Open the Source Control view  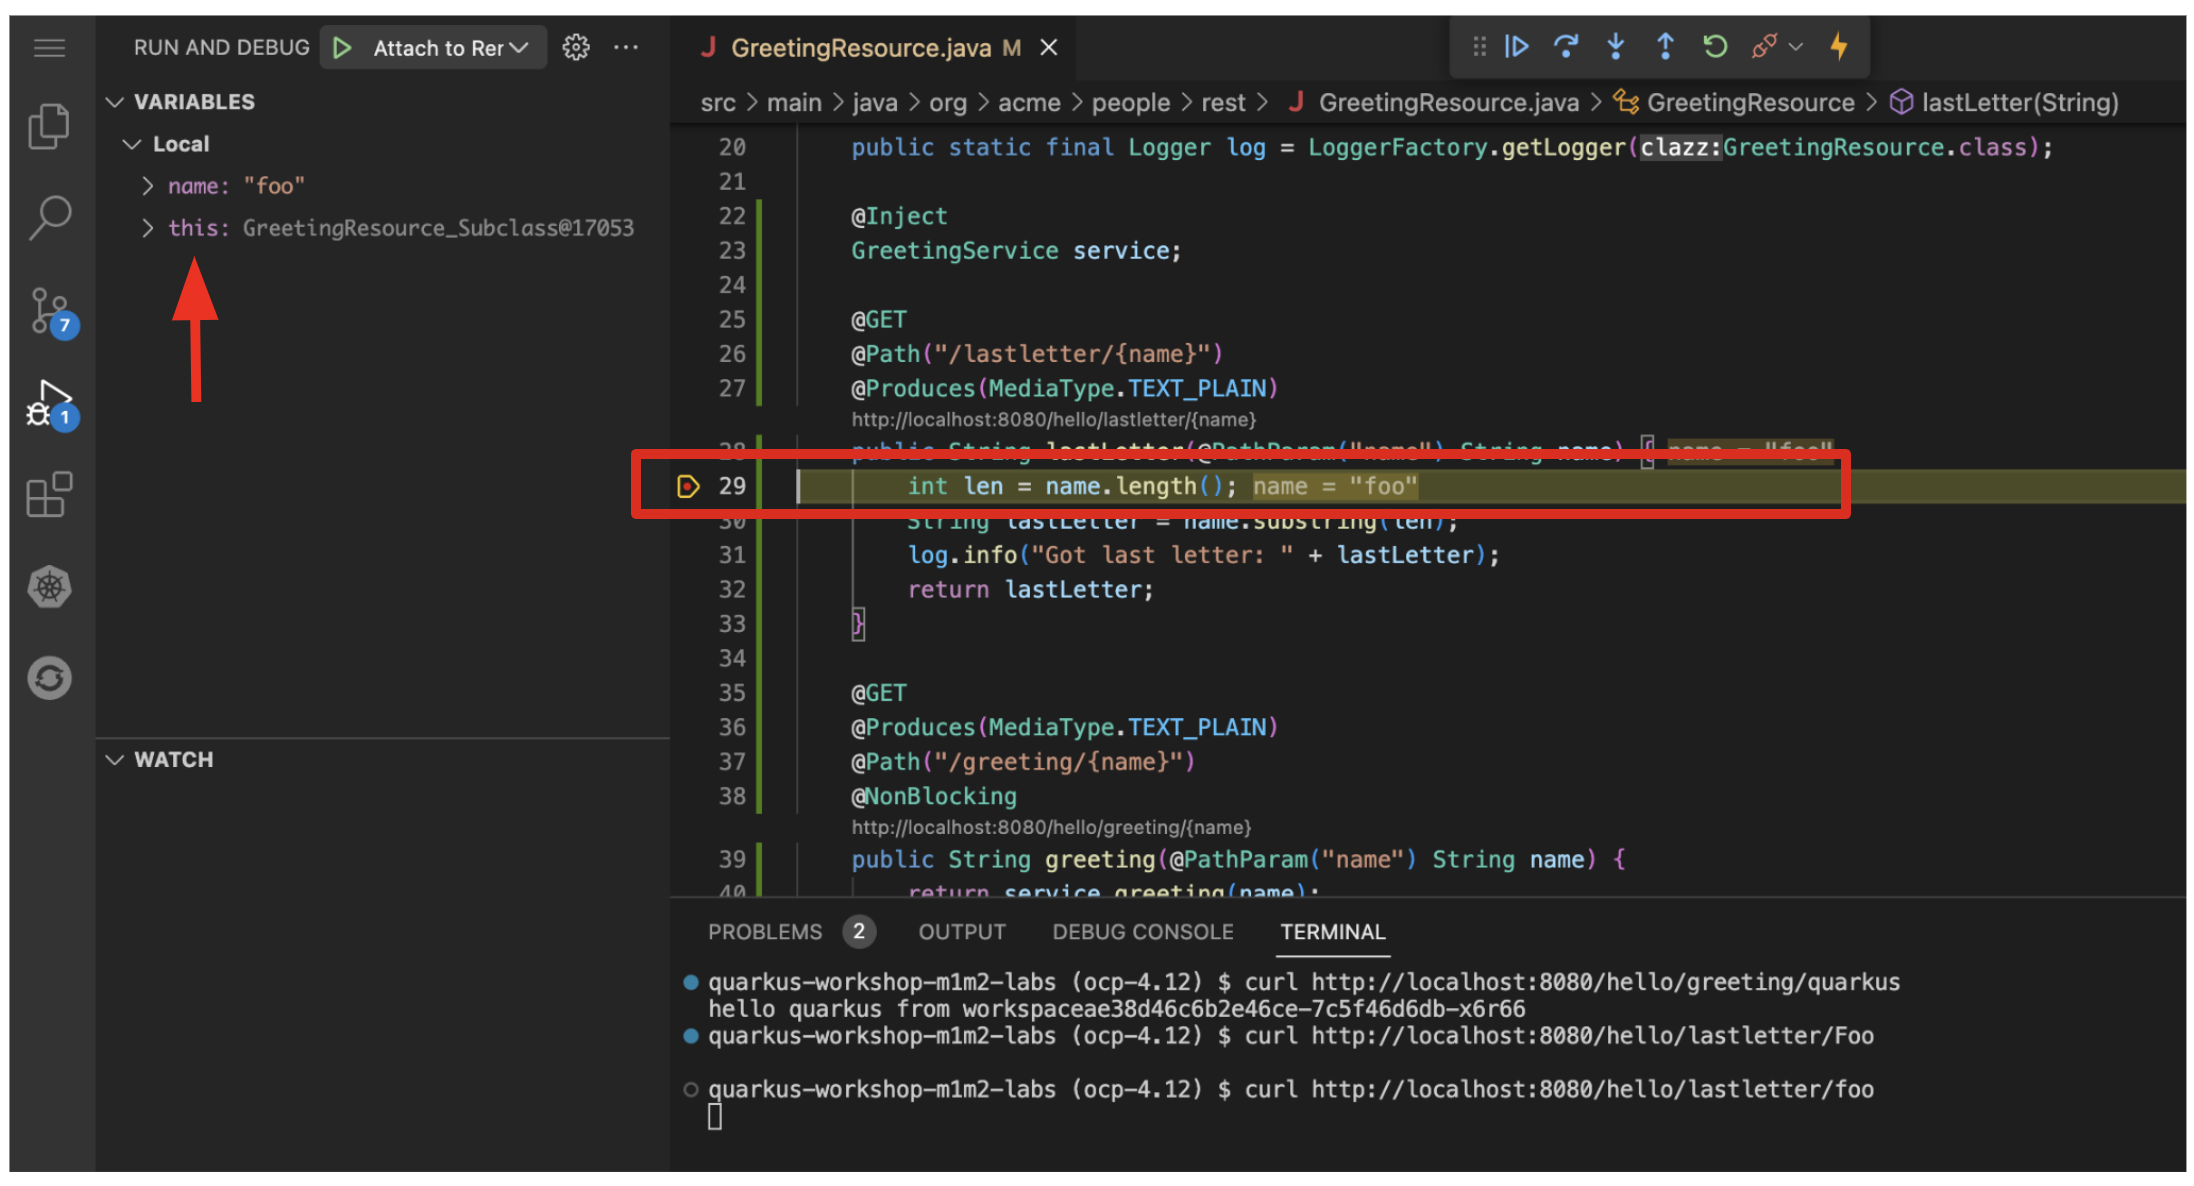49,311
